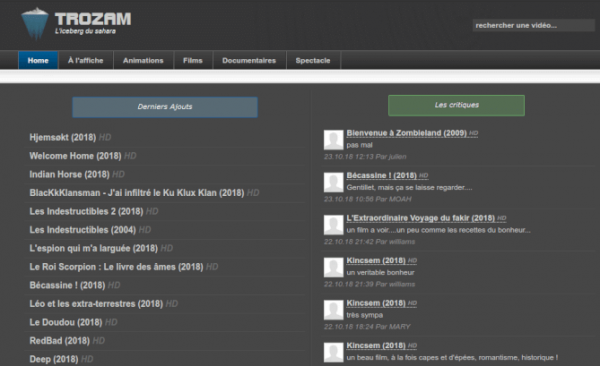
Task: Click review timestamp '23.10.18 10:56 Par MOAH'
Action: click(x=368, y=199)
